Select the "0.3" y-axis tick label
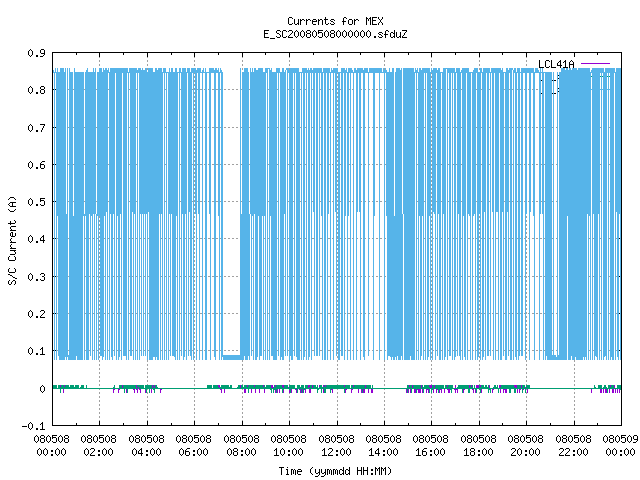Image resolution: width=640 pixels, height=480 pixels. tap(37, 277)
